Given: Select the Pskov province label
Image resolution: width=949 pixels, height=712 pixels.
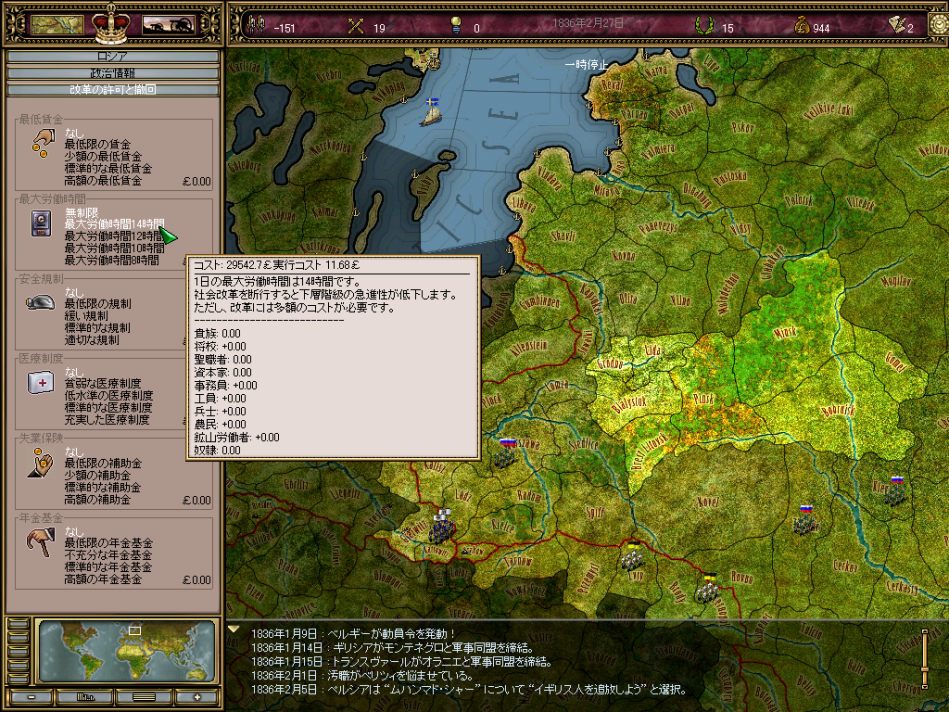Looking at the screenshot, I should (x=743, y=127).
